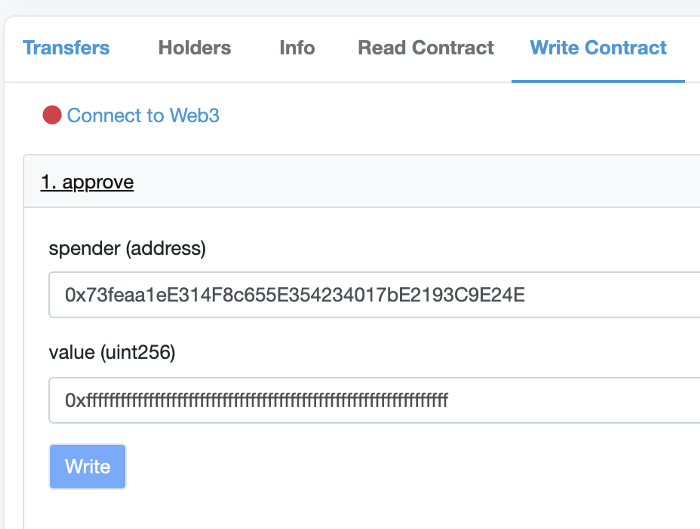Click the red Web3 connection status dot
This screenshot has height=529, width=700.
pos(52,115)
